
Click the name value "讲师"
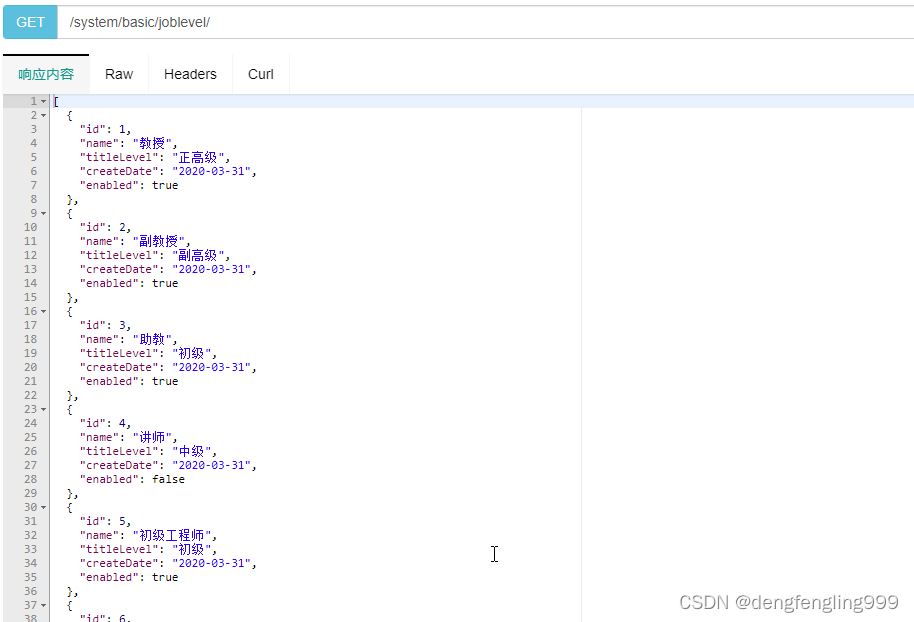(152, 437)
